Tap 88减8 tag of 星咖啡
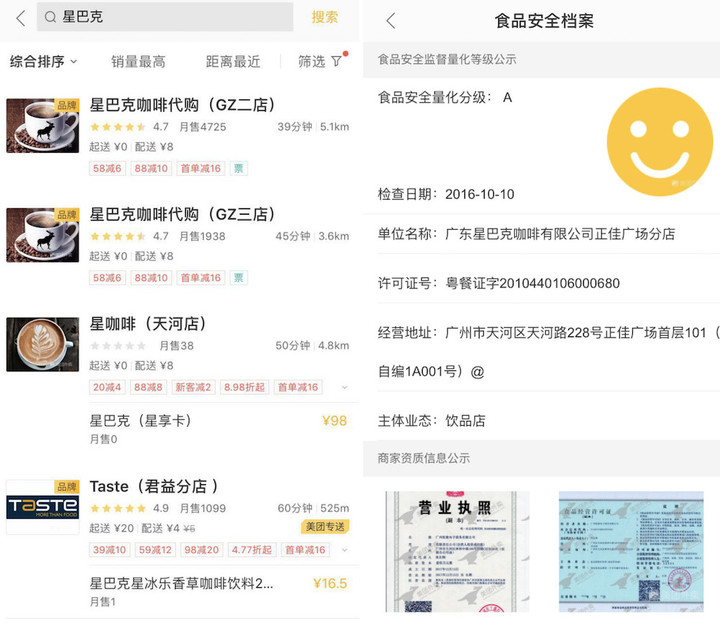The height and width of the screenshot is (624, 720). [148, 387]
